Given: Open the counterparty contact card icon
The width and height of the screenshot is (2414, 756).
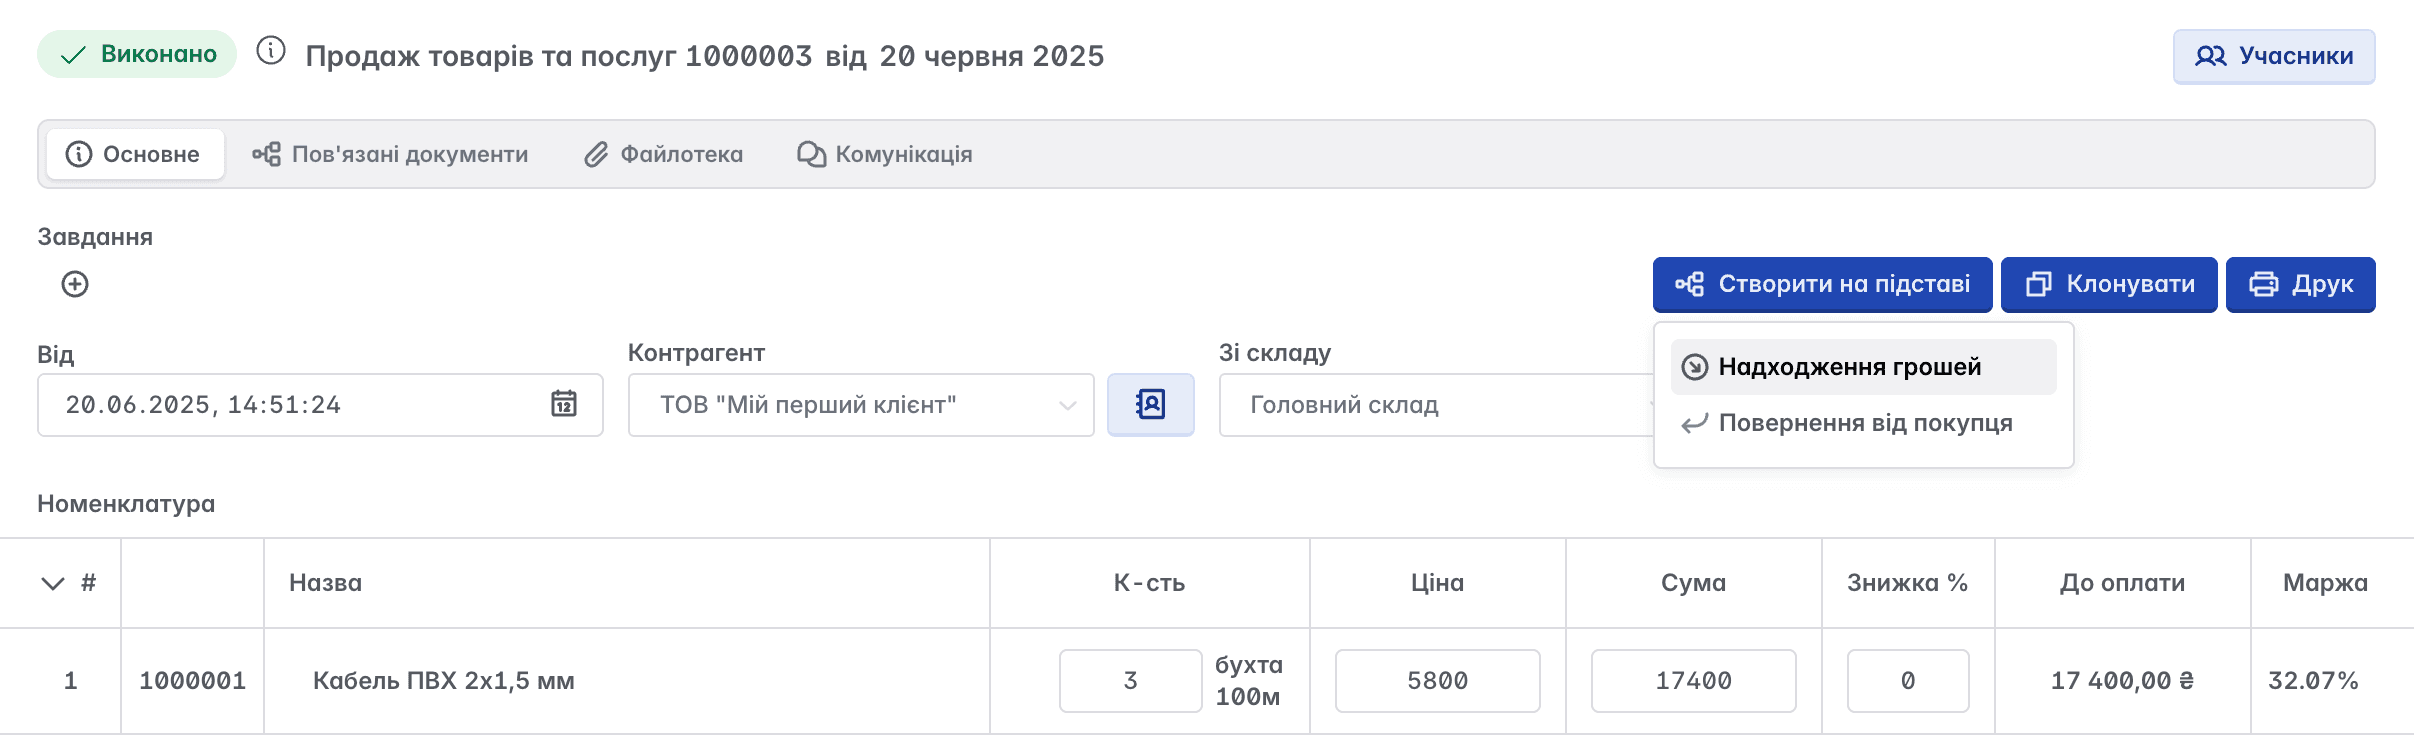Looking at the screenshot, I should tap(1151, 405).
